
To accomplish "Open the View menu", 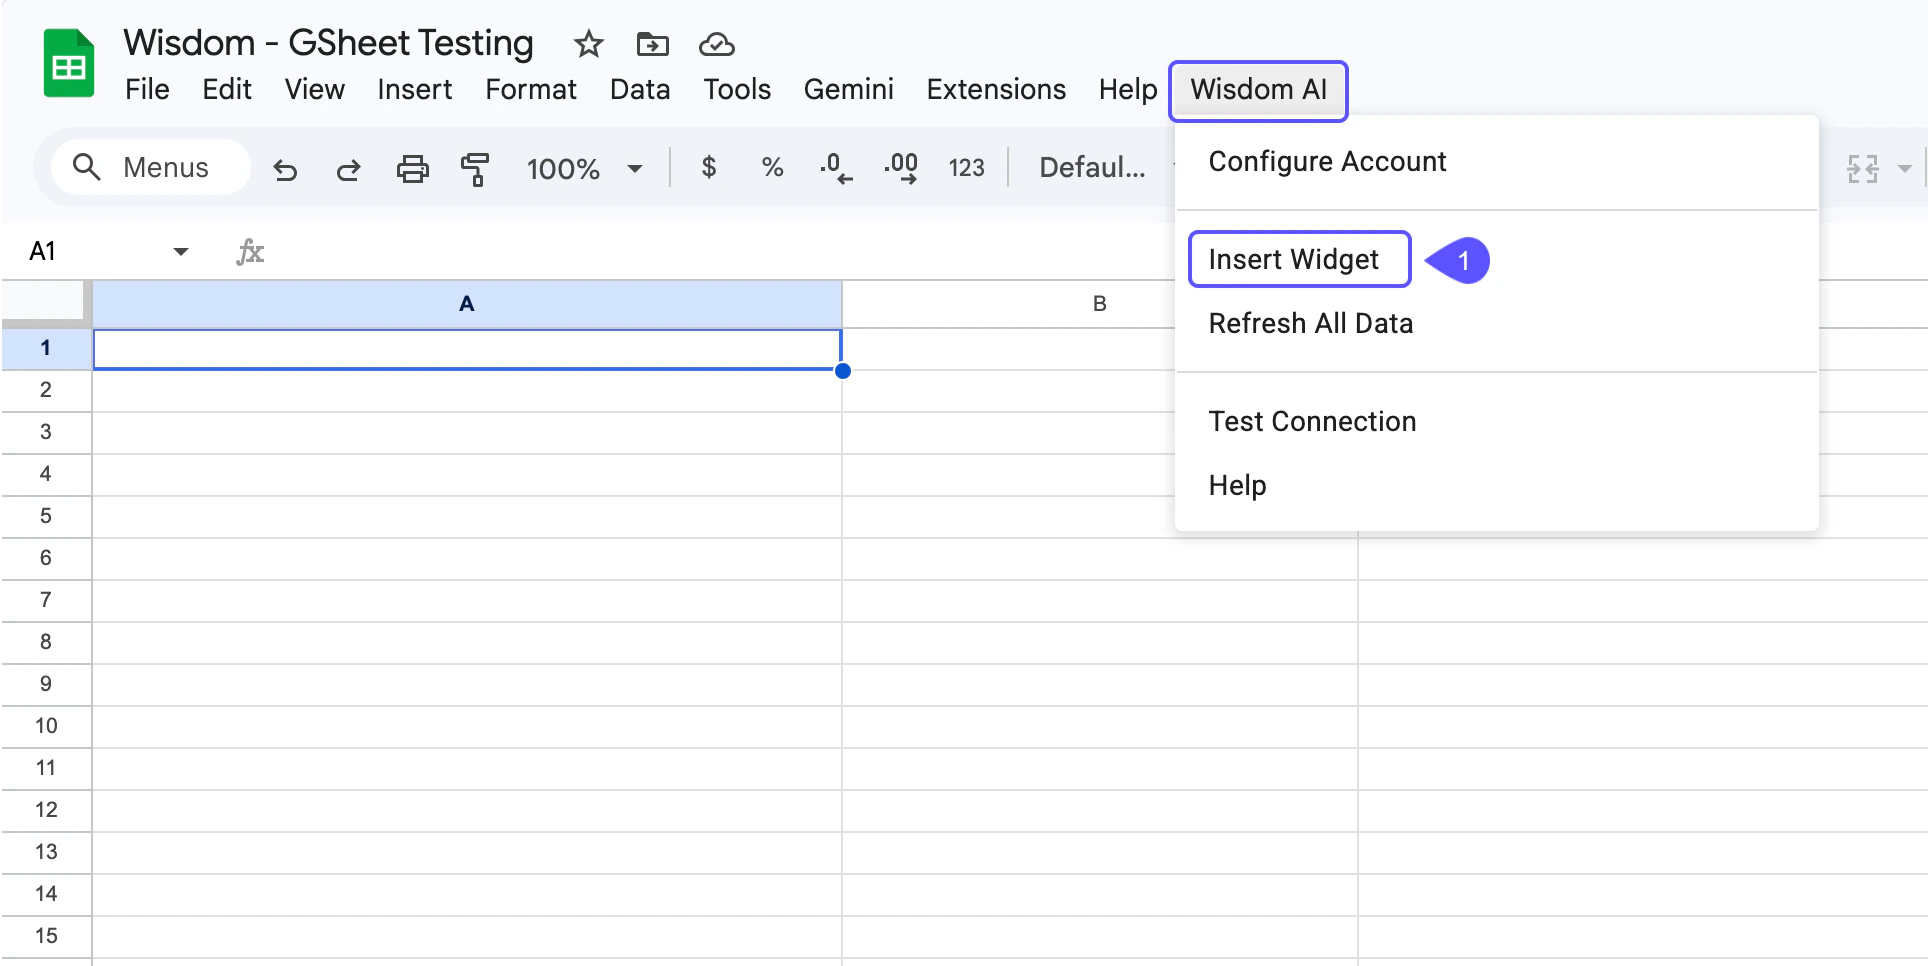I will pyautogui.click(x=314, y=89).
